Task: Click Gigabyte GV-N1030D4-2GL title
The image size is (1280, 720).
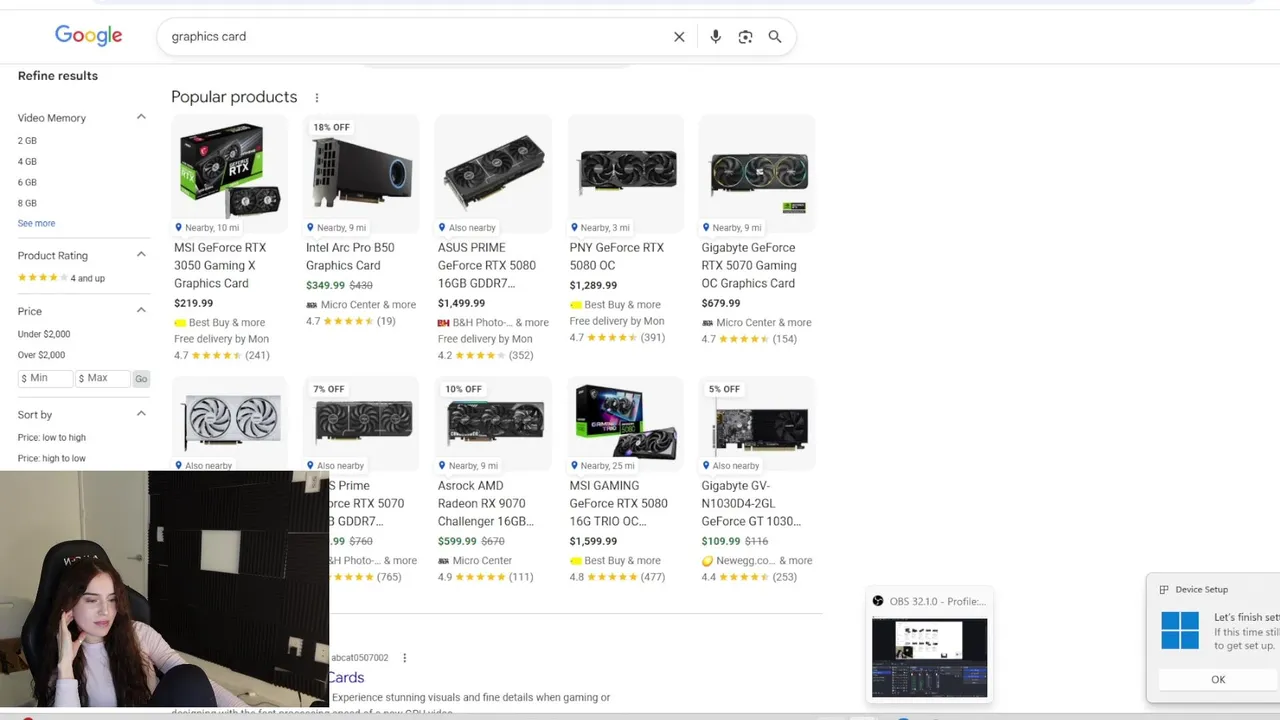Action: pos(751,504)
